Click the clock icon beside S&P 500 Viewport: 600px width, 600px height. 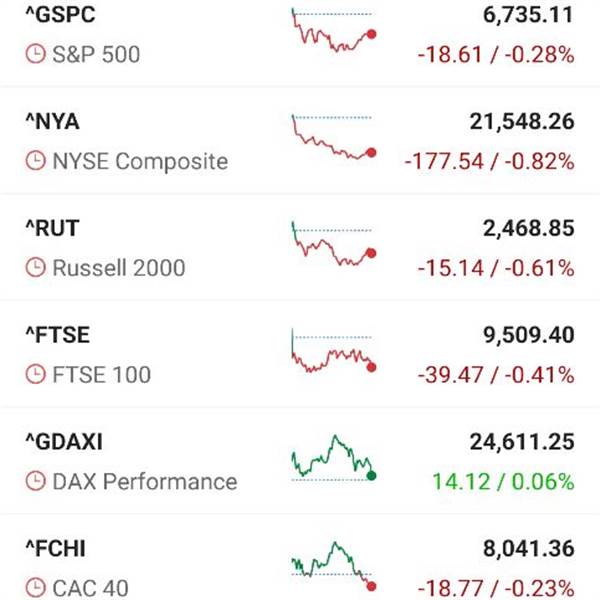[x=35, y=54]
